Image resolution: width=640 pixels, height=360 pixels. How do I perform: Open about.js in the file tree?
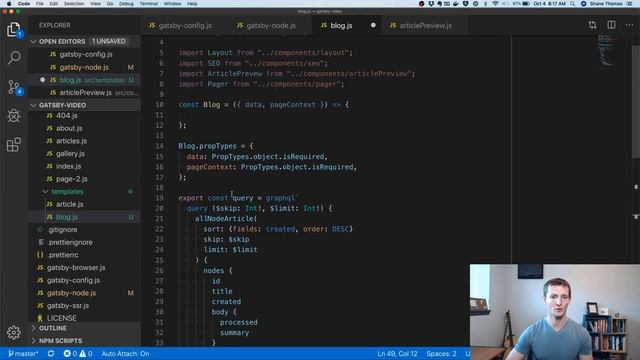coord(84,128)
